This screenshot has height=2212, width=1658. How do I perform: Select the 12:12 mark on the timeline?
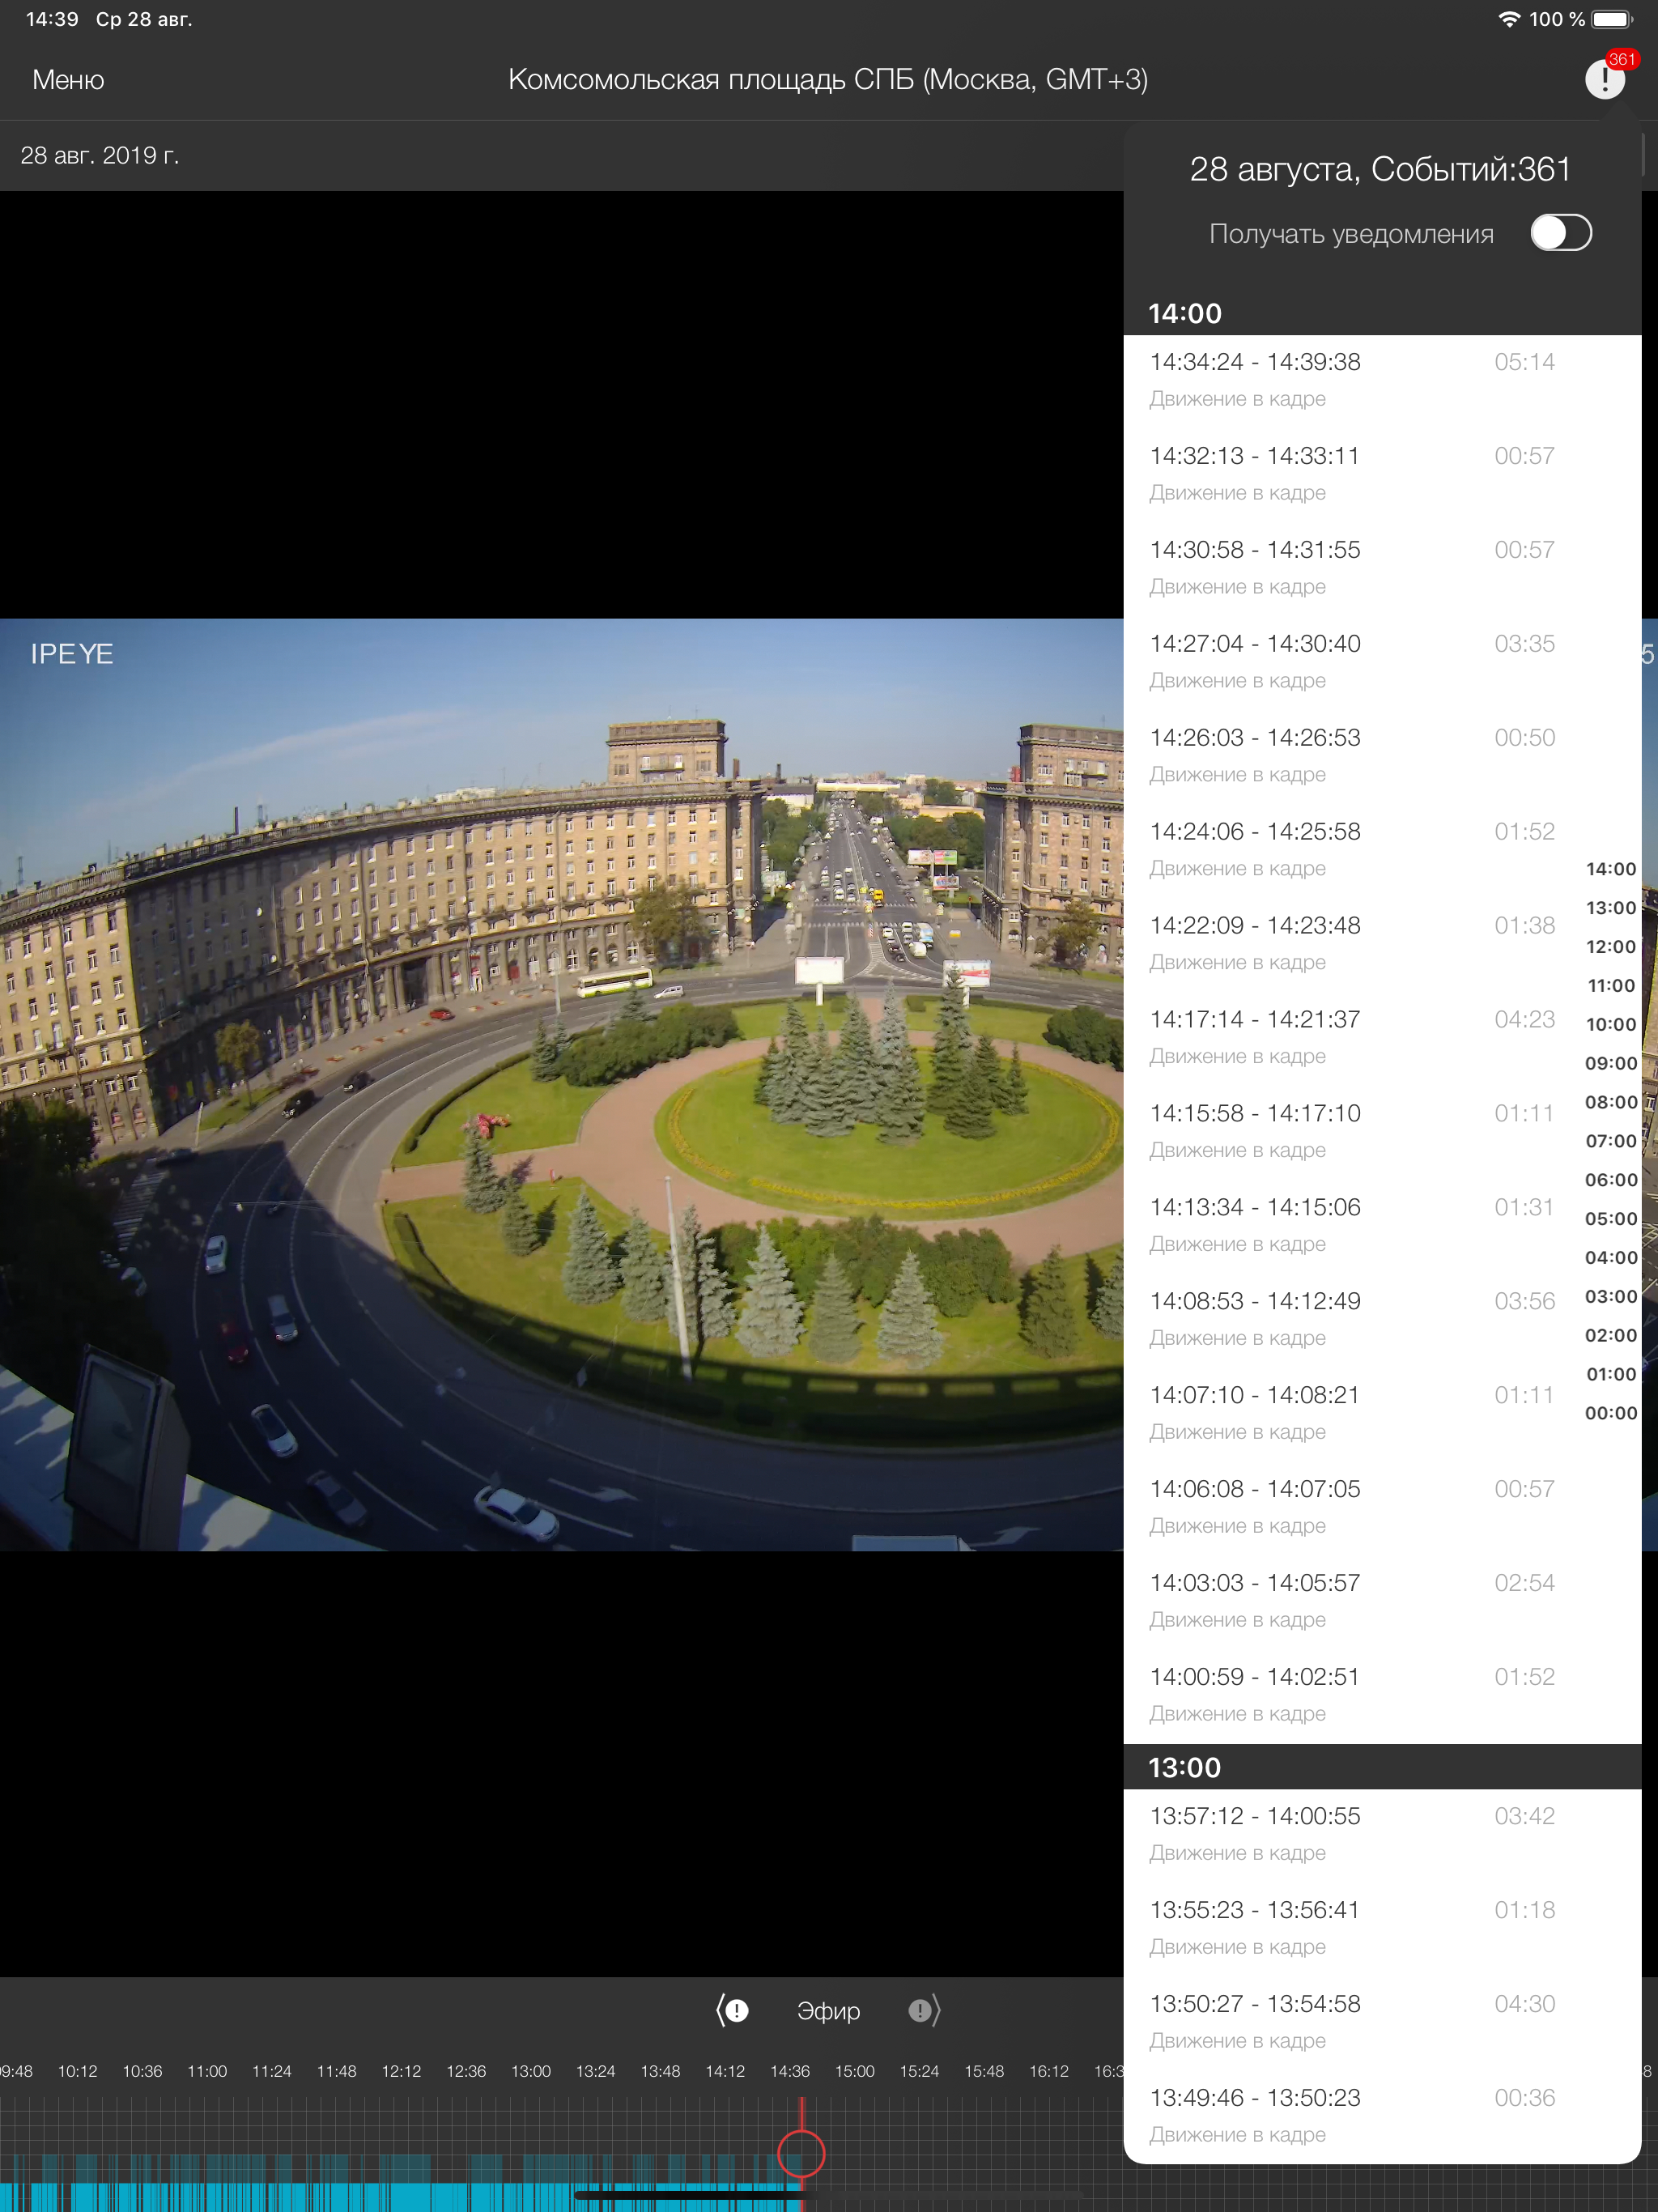point(401,2071)
